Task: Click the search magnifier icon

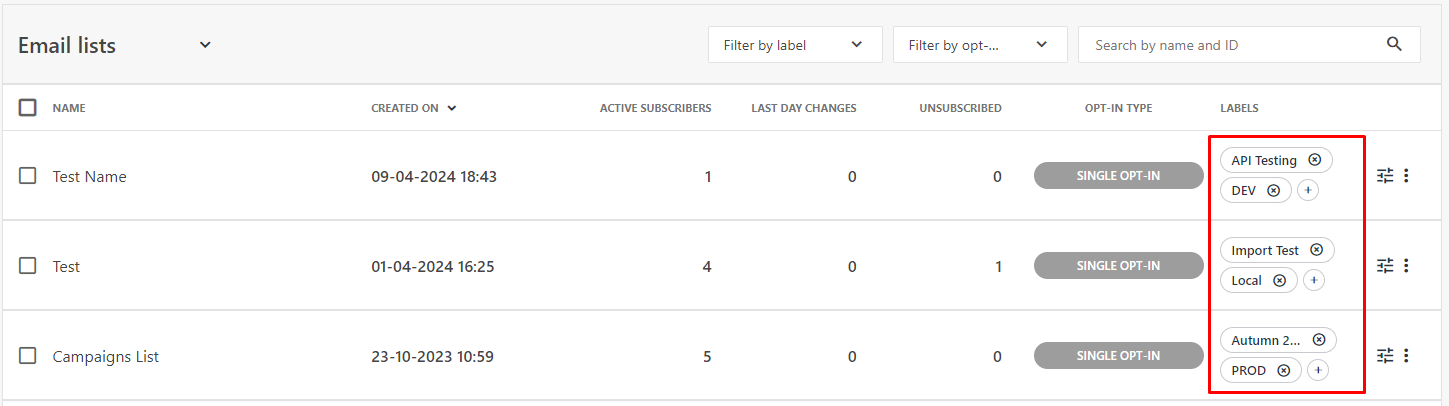Action: (x=1395, y=44)
